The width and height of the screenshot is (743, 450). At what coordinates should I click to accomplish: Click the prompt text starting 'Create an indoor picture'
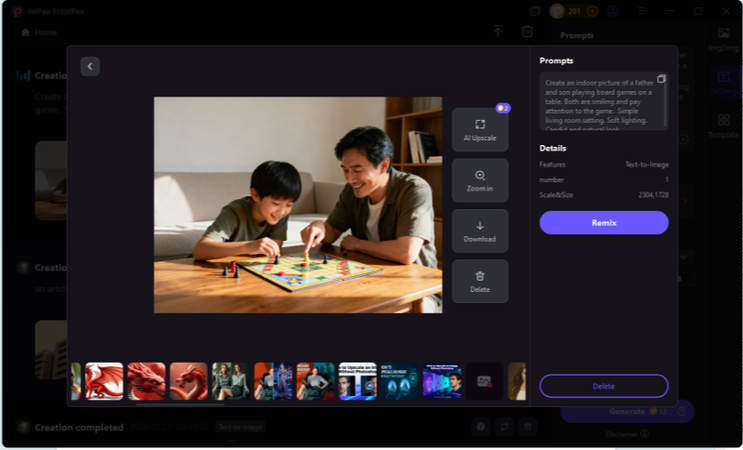[599, 106]
